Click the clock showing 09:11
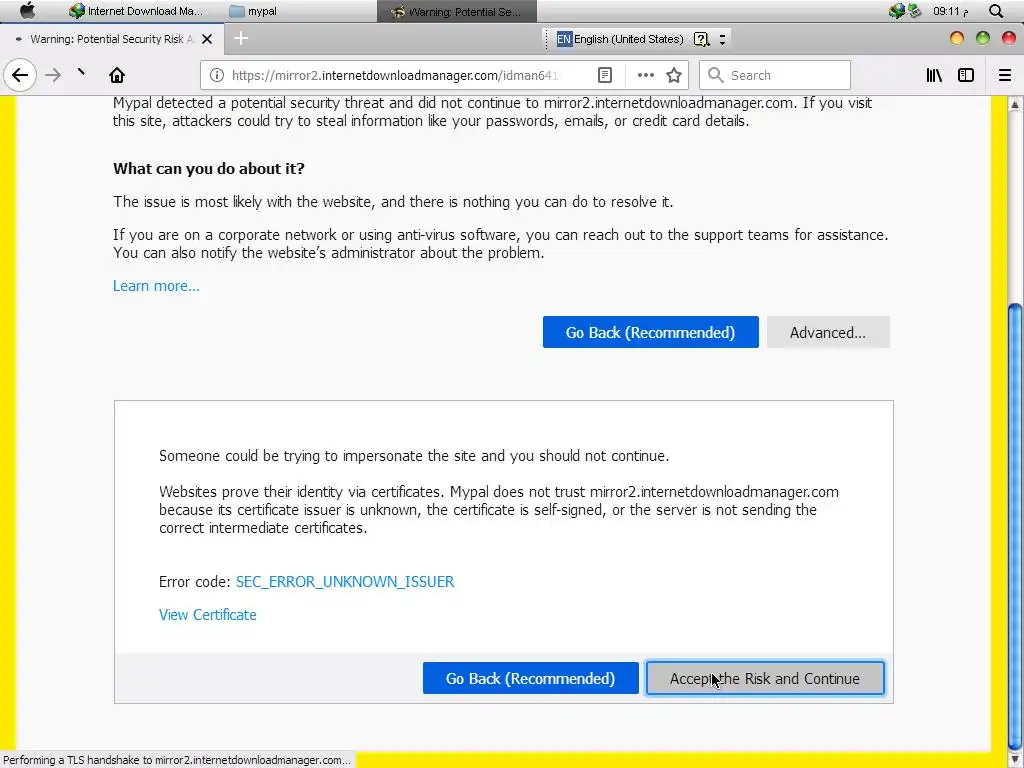Viewport: 1024px width, 768px height. [x=950, y=11]
